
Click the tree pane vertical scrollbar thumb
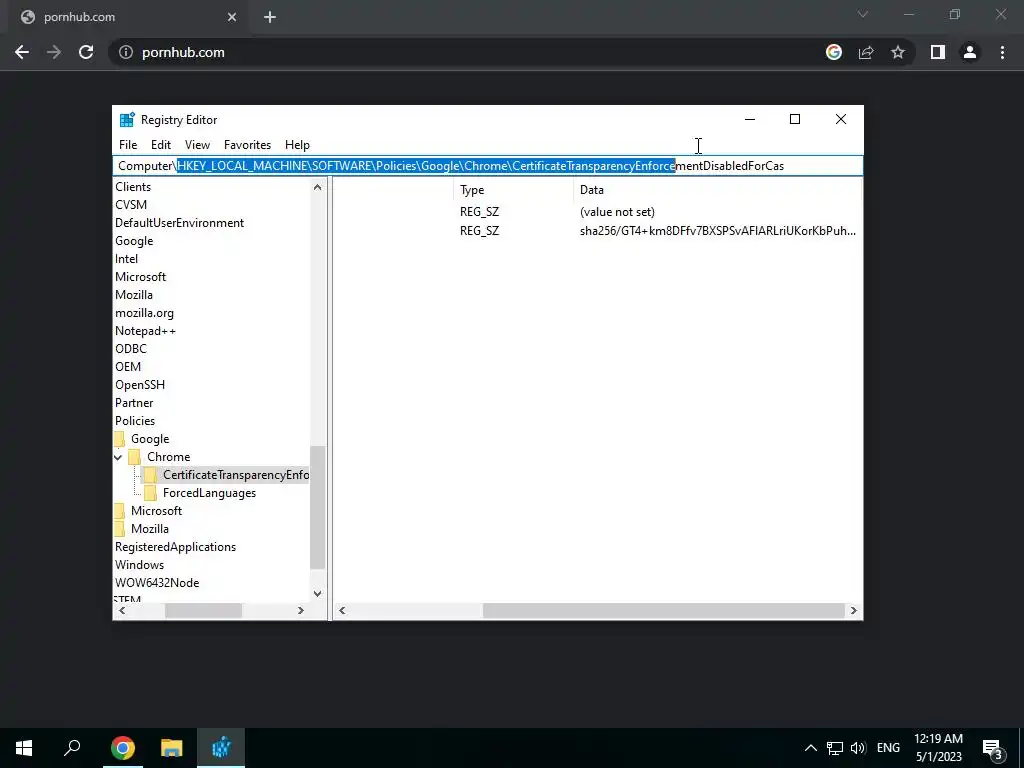[317, 508]
